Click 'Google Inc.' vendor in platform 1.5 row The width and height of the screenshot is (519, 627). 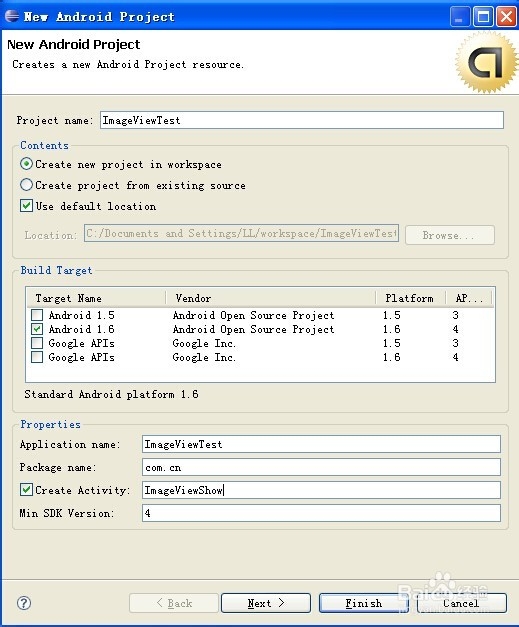pyautogui.click(x=204, y=343)
